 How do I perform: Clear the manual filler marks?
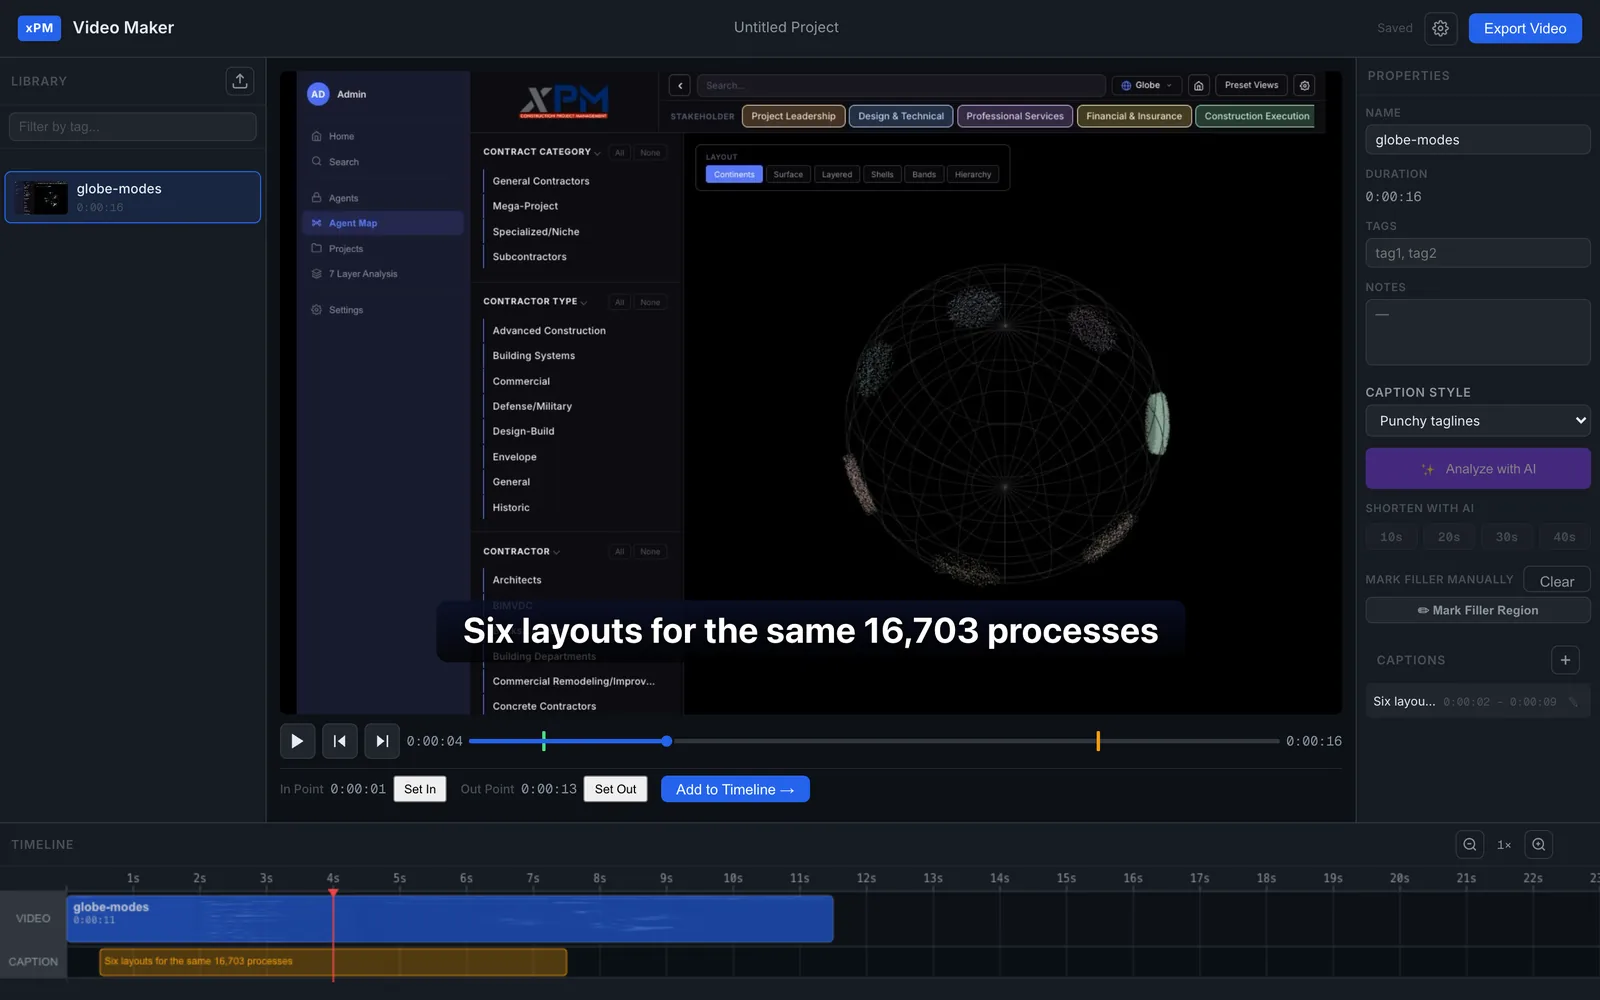[1557, 581]
